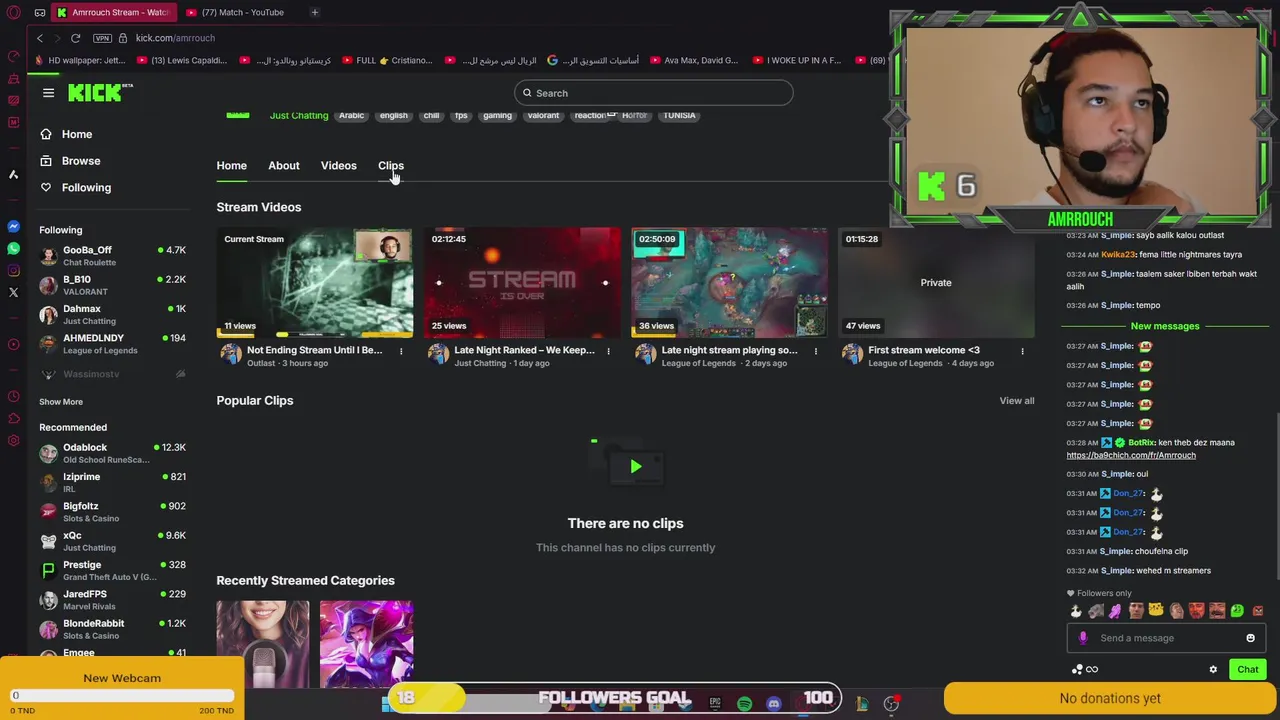Open Instagram in Opera sidebar
Viewport: 1280px width, 720px height.
(13, 270)
